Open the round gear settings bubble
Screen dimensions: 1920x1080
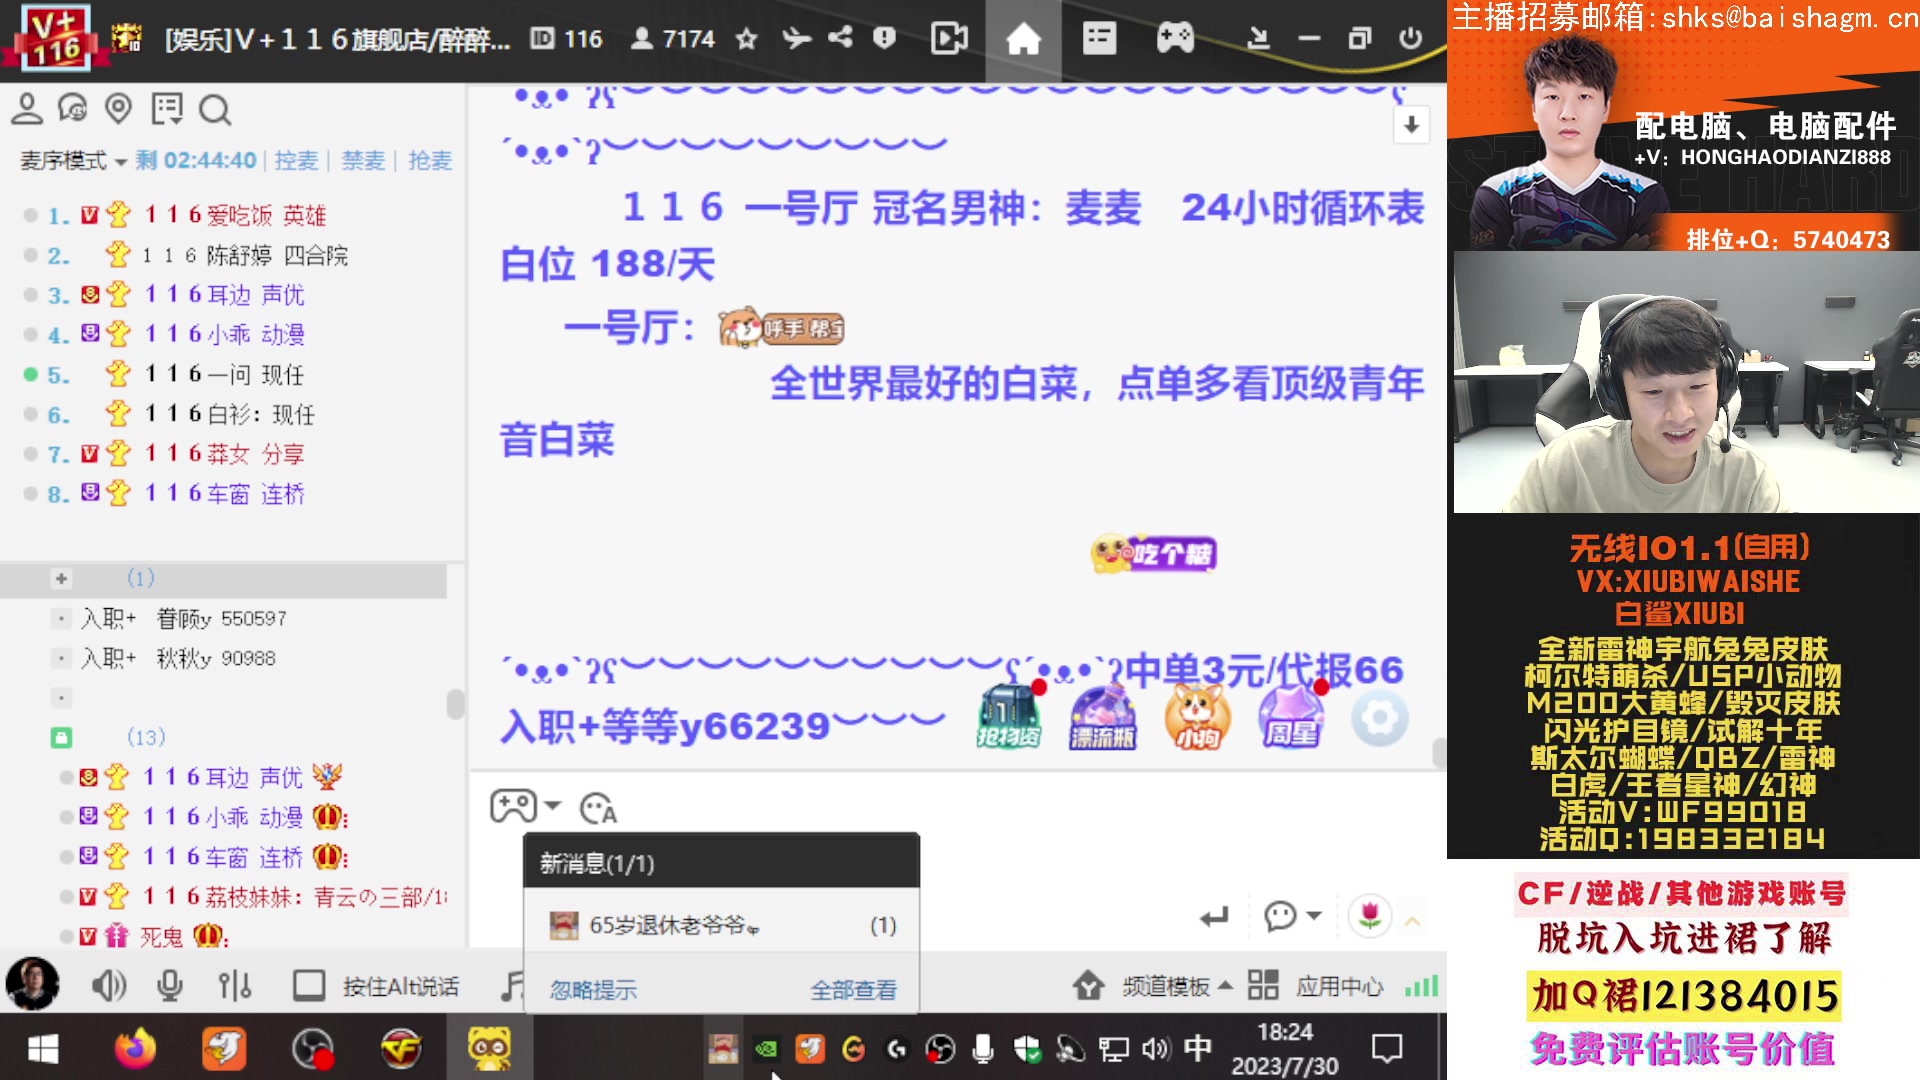tap(1380, 718)
